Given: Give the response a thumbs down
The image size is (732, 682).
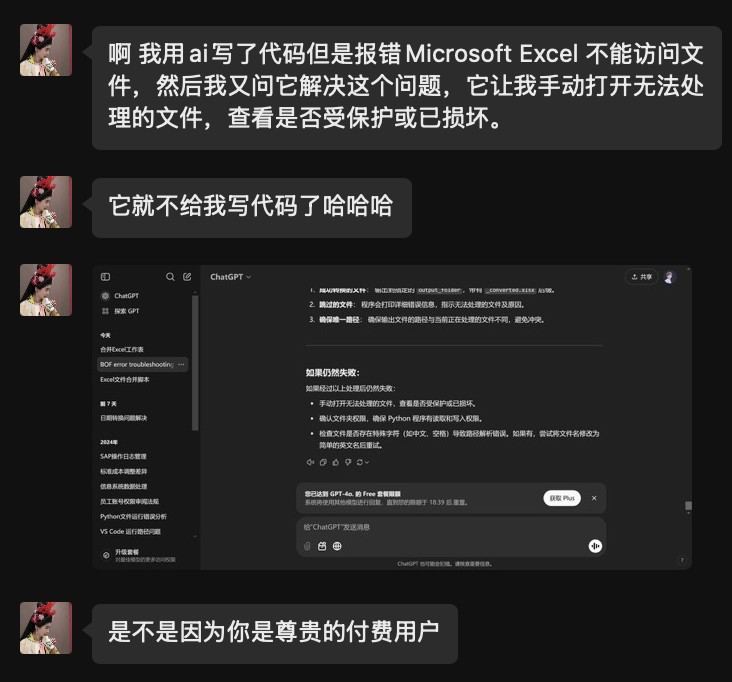Looking at the screenshot, I should (348, 462).
